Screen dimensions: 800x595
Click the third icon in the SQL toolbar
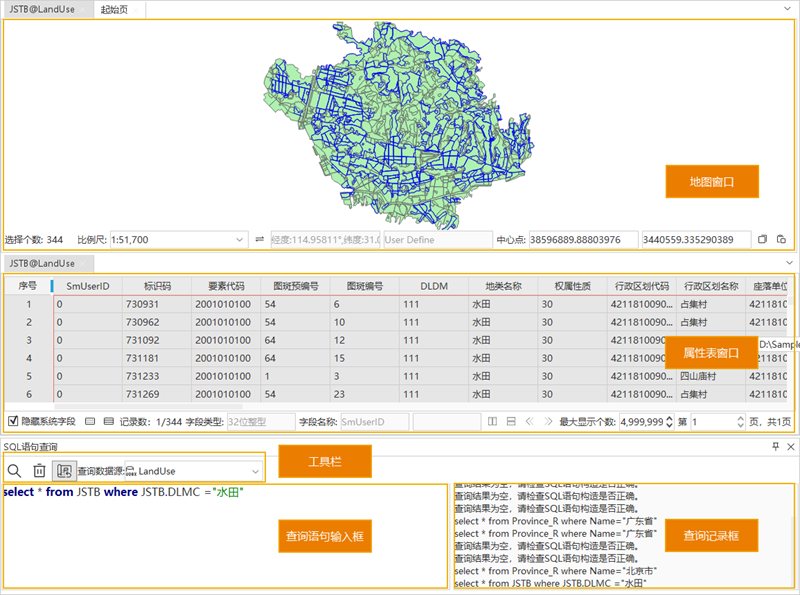click(64, 470)
